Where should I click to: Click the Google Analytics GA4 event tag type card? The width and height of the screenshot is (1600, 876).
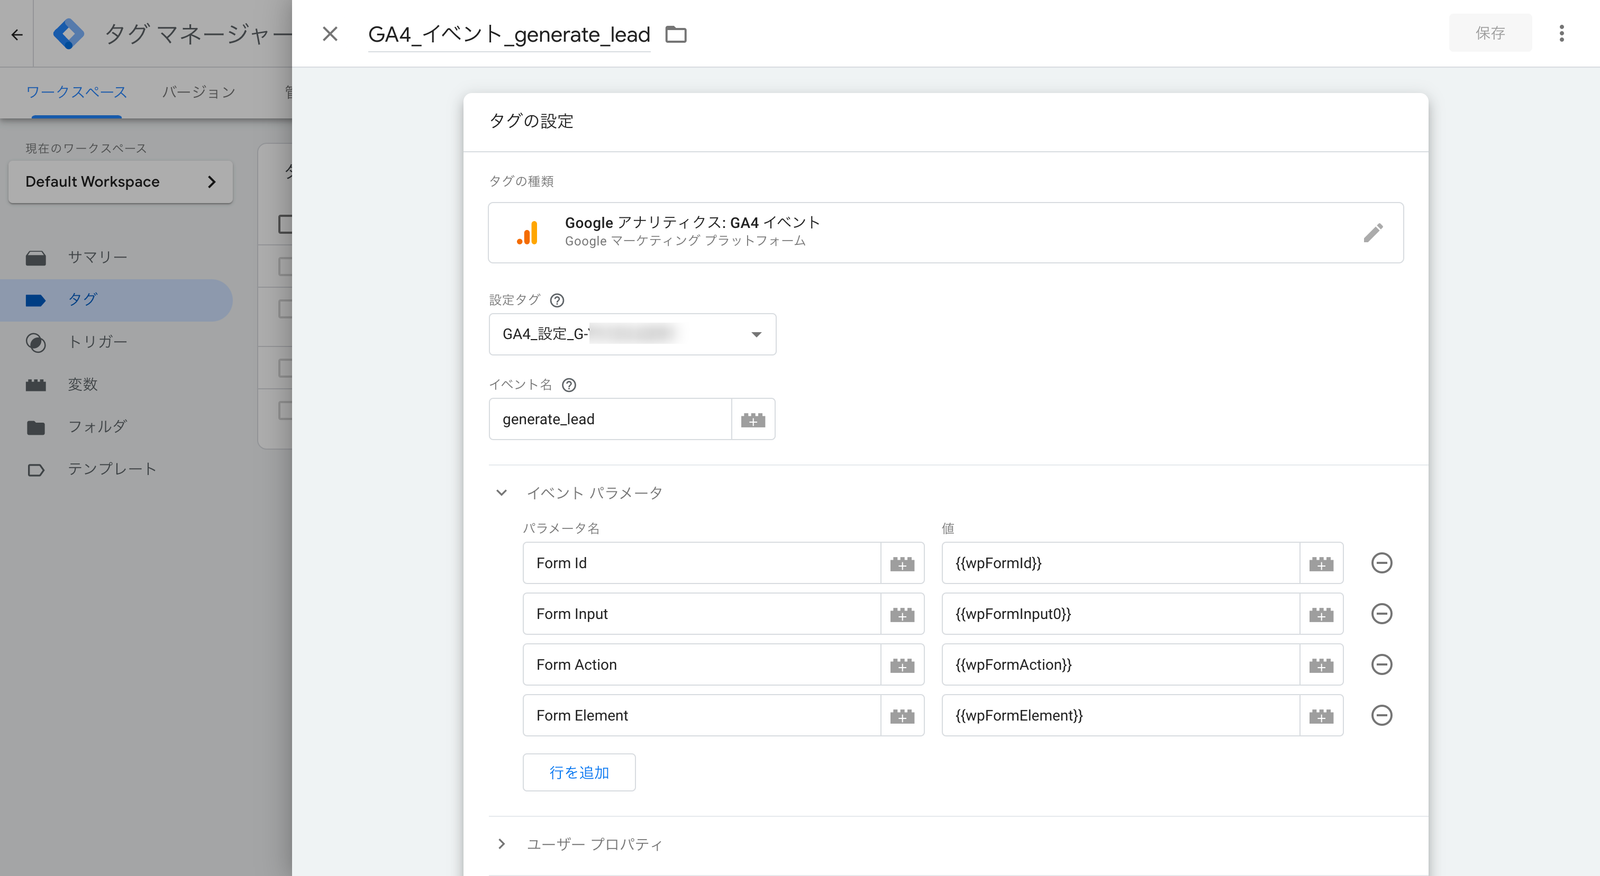point(945,233)
